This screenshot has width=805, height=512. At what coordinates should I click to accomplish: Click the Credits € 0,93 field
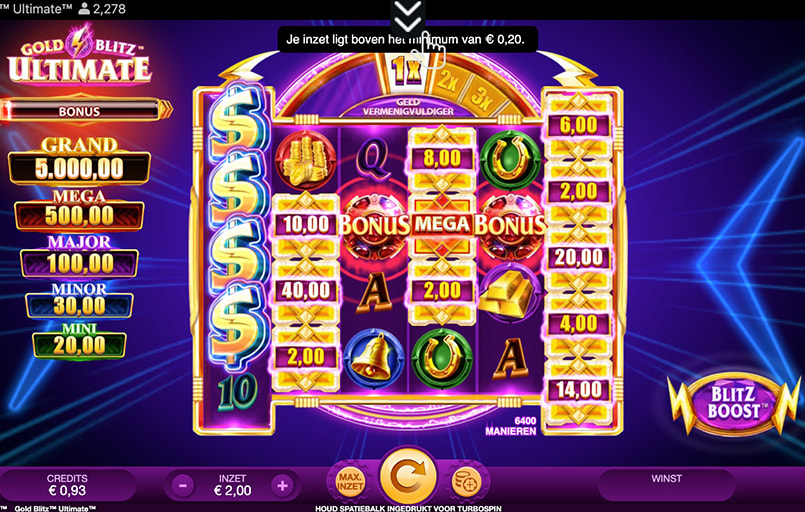click(67, 485)
